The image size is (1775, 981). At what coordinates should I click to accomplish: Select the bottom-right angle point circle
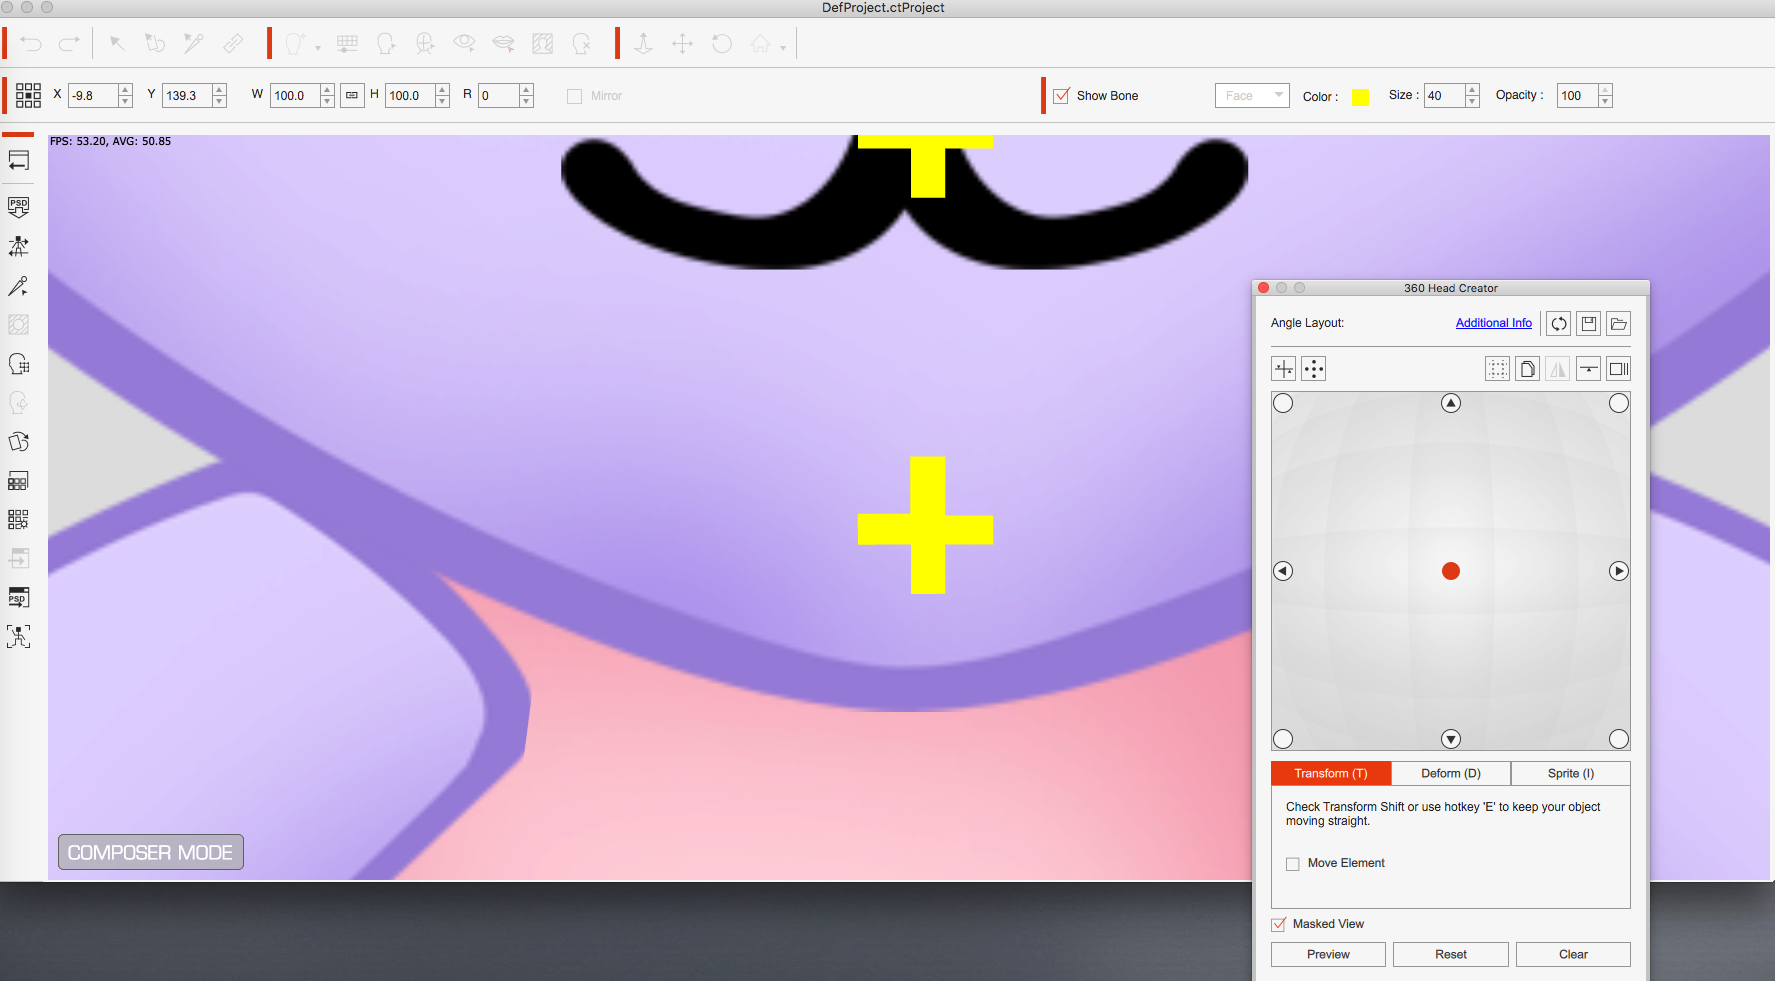(1619, 739)
